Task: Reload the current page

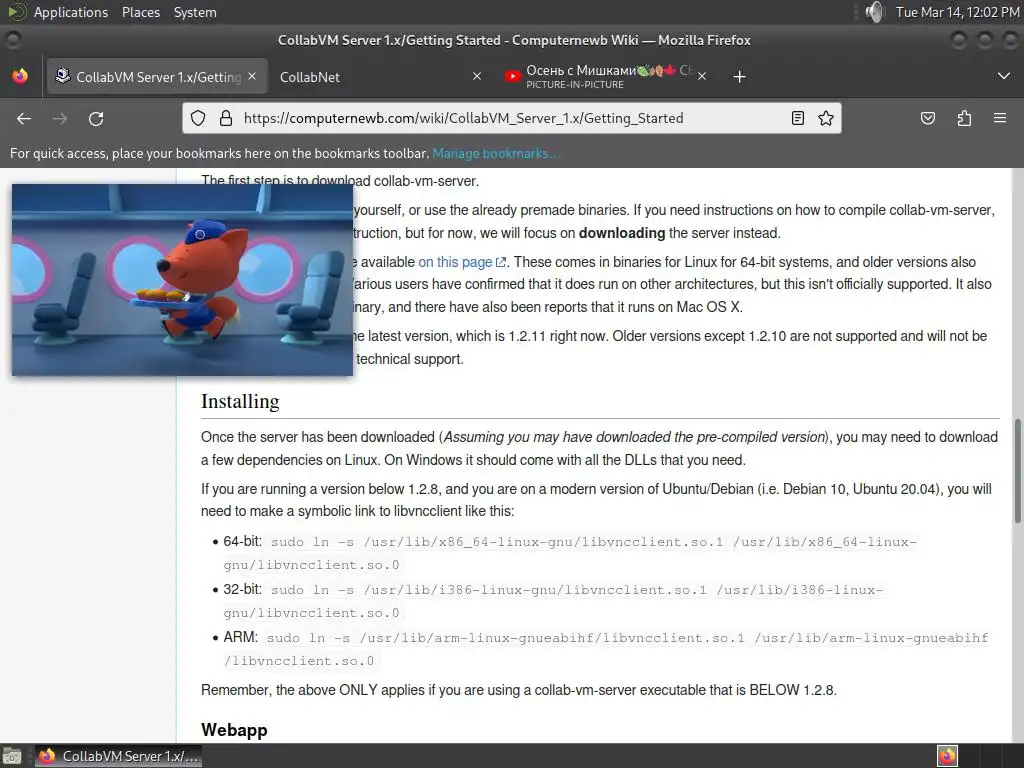Action: (96, 118)
